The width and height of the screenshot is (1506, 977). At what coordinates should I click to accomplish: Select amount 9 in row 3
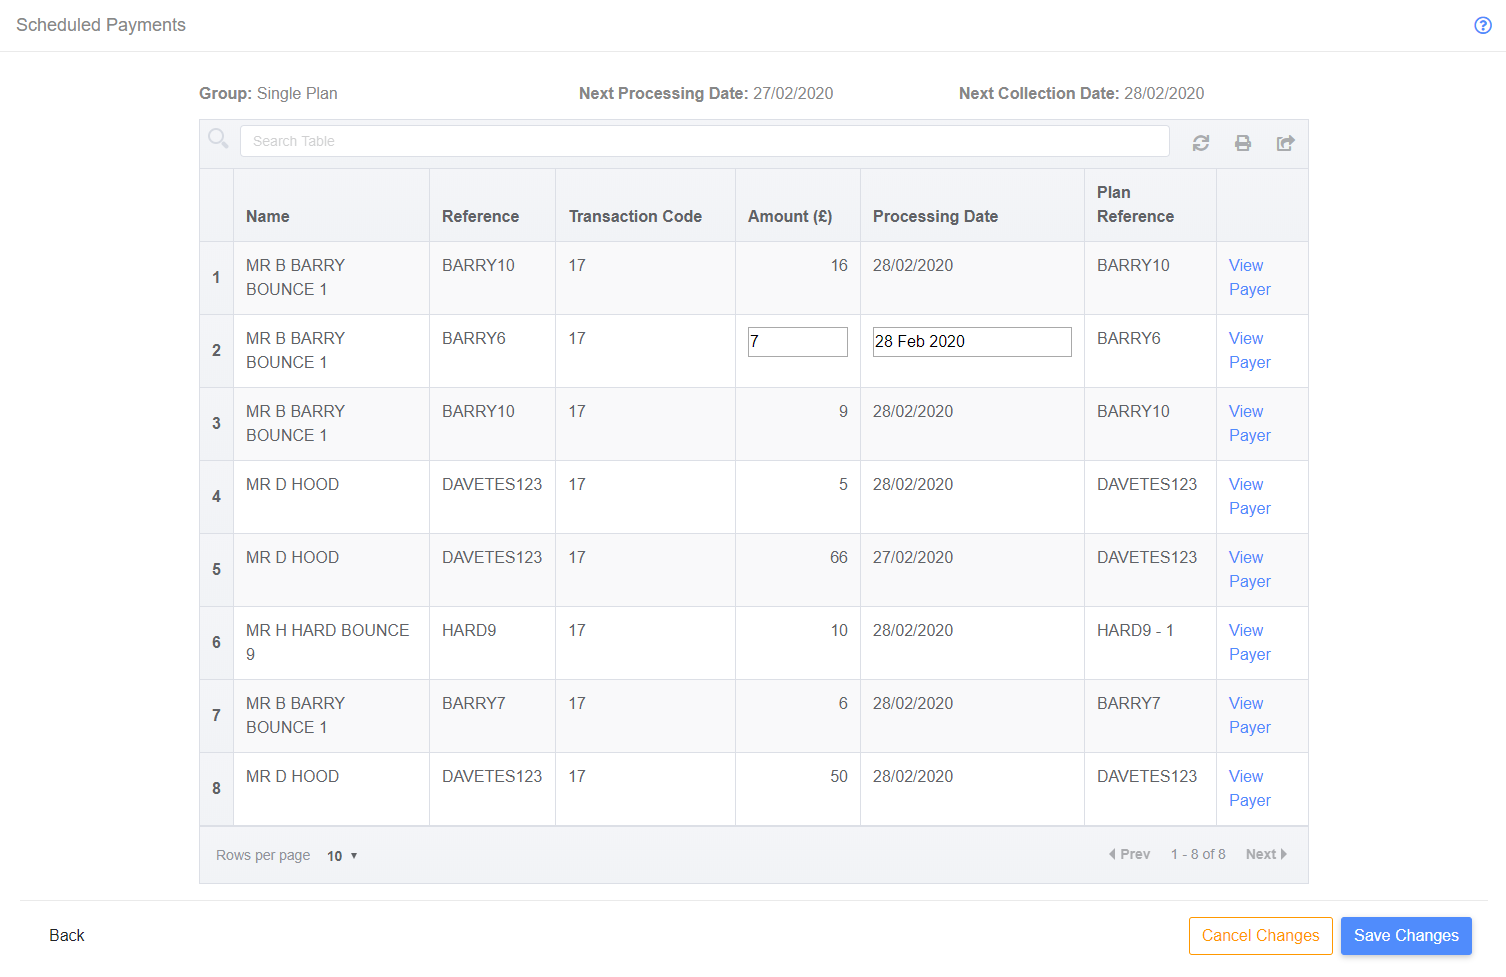tap(843, 411)
